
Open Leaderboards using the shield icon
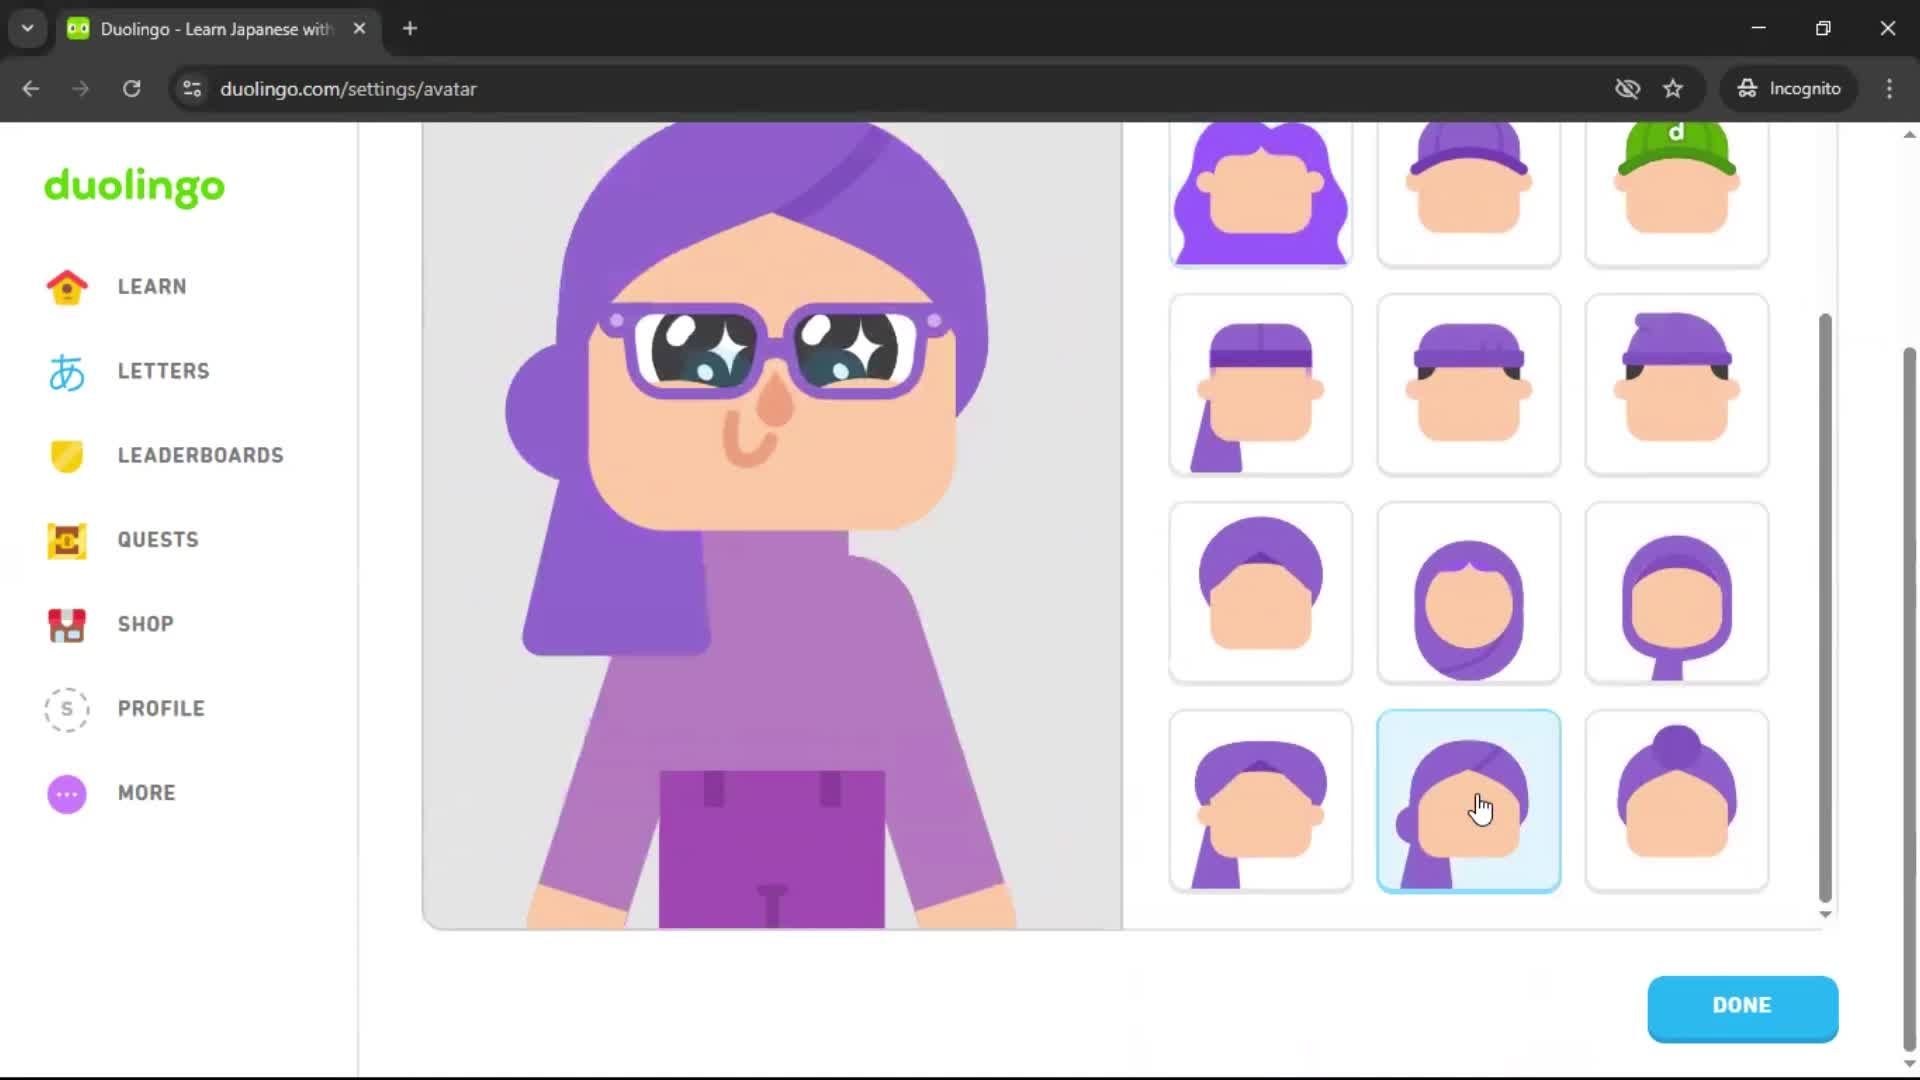click(66, 456)
